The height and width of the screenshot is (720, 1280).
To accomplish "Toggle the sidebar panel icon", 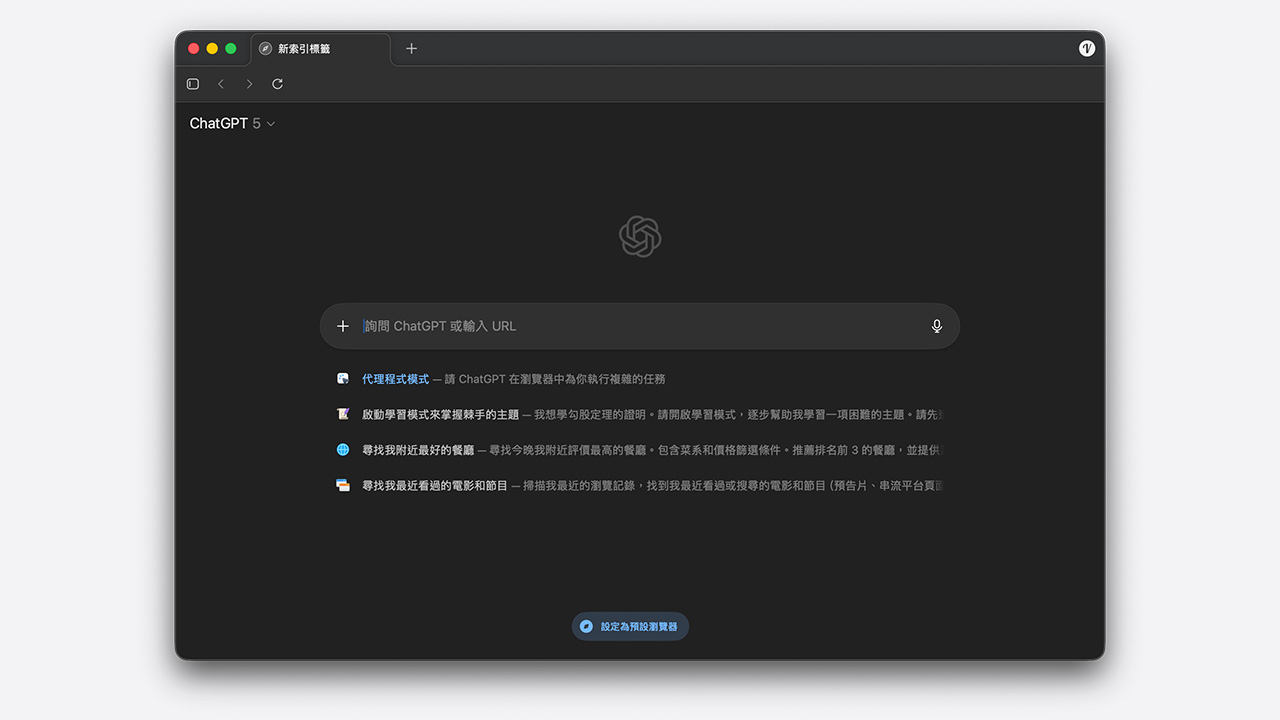I will (x=193, y=84).
